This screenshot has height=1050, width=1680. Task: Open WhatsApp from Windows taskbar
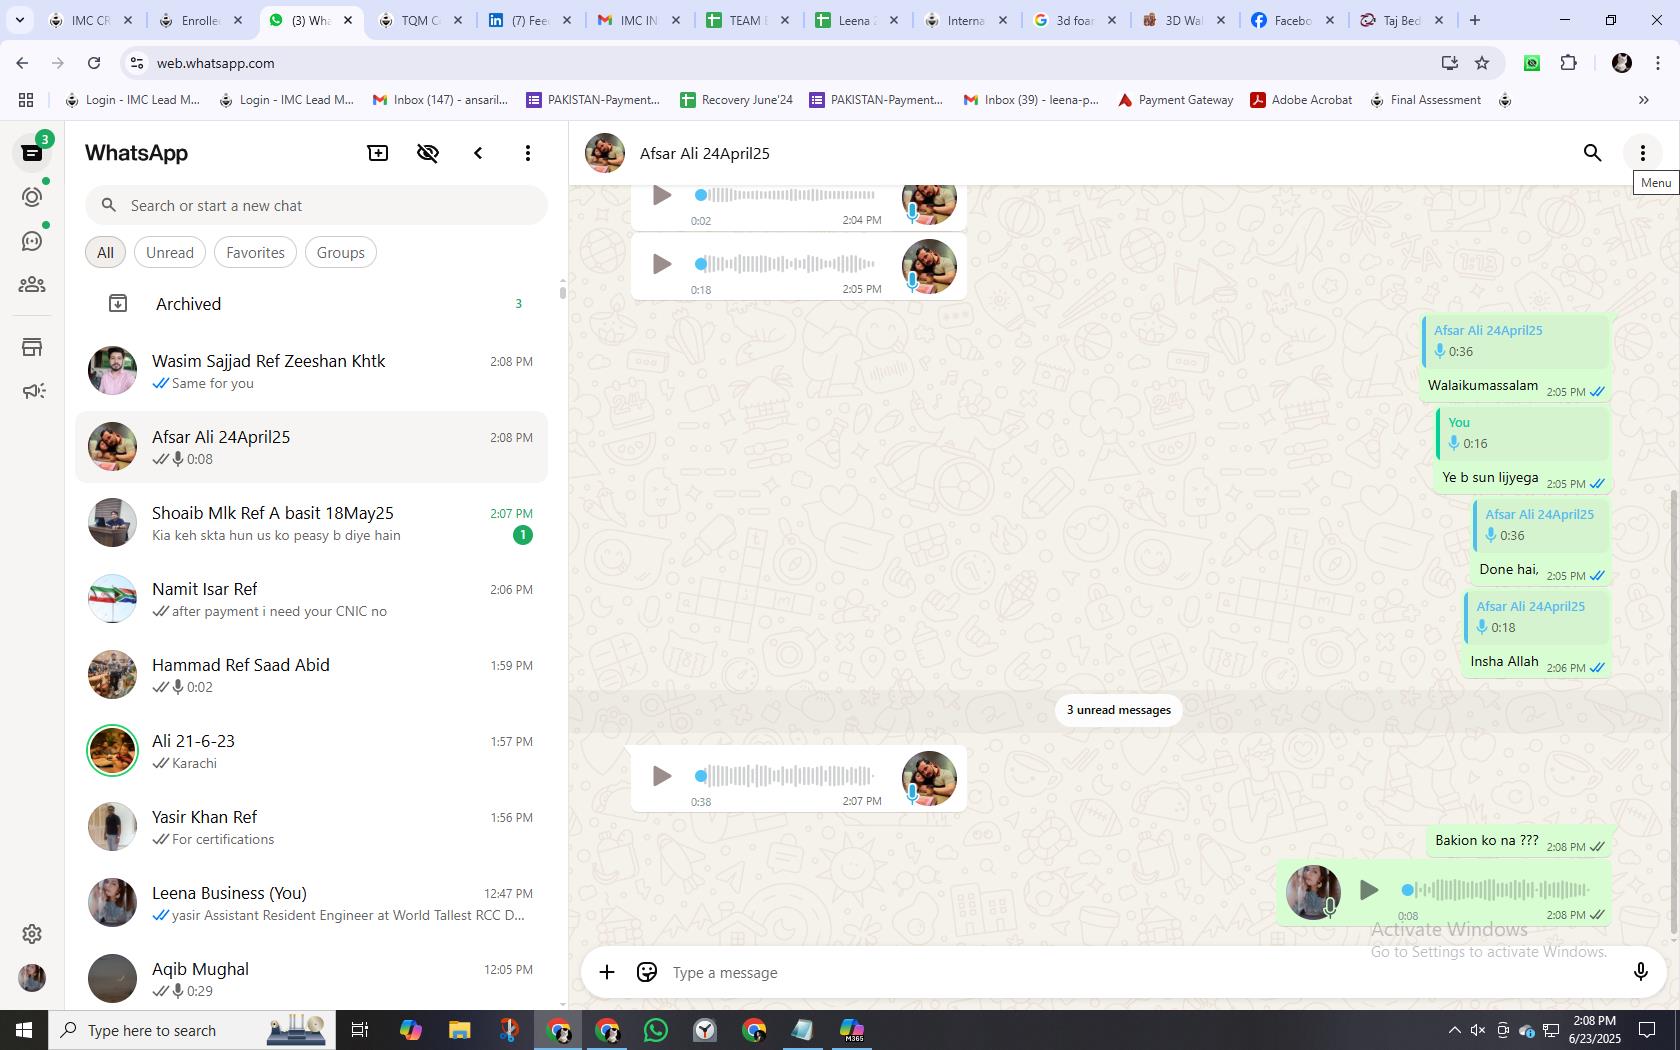(x=656, y=1030)
